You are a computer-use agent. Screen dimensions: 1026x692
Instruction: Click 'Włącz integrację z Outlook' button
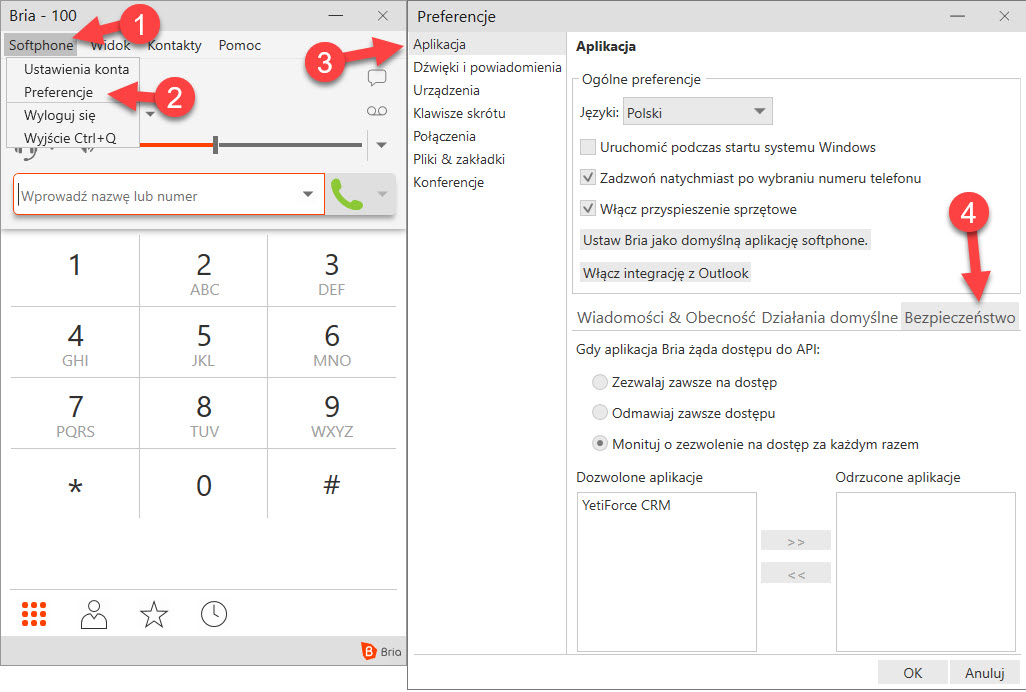pos(665,273)
